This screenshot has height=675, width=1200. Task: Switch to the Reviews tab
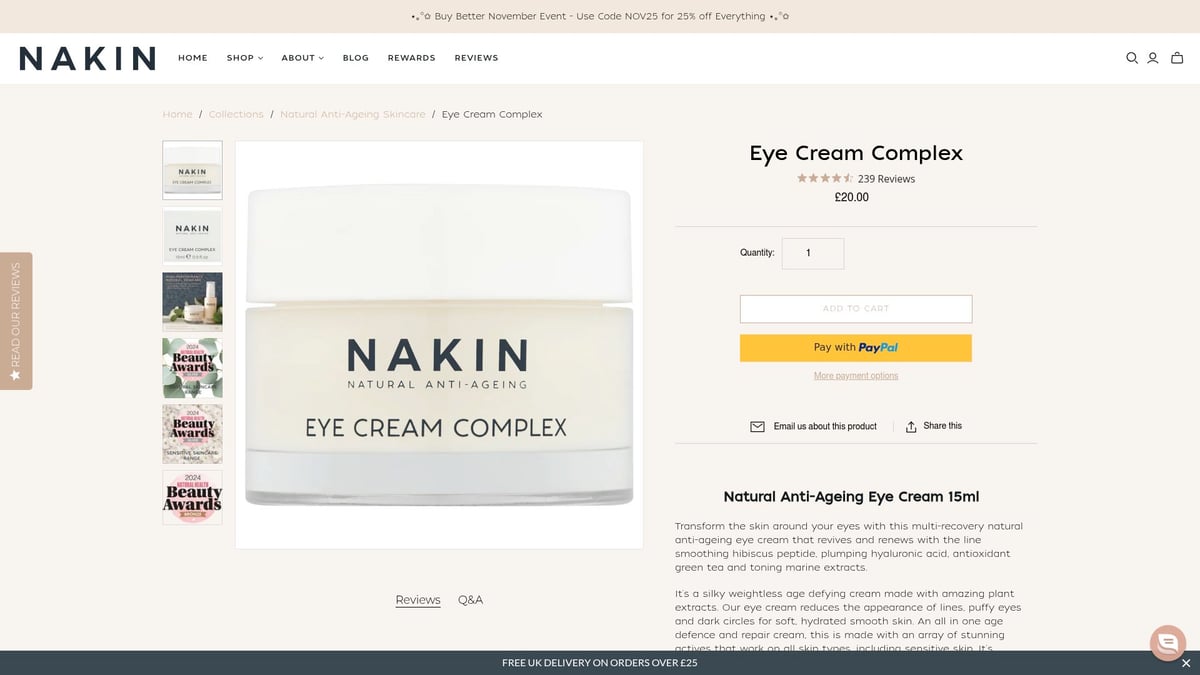pos(418,599)
